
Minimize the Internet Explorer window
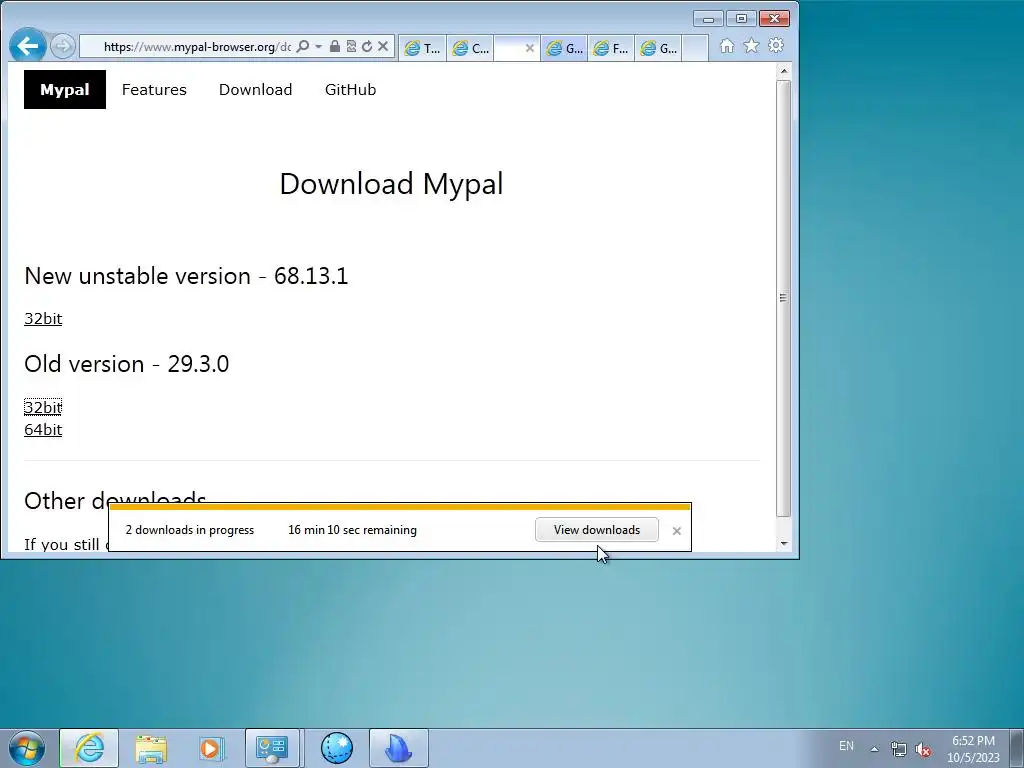pos(708,18)
